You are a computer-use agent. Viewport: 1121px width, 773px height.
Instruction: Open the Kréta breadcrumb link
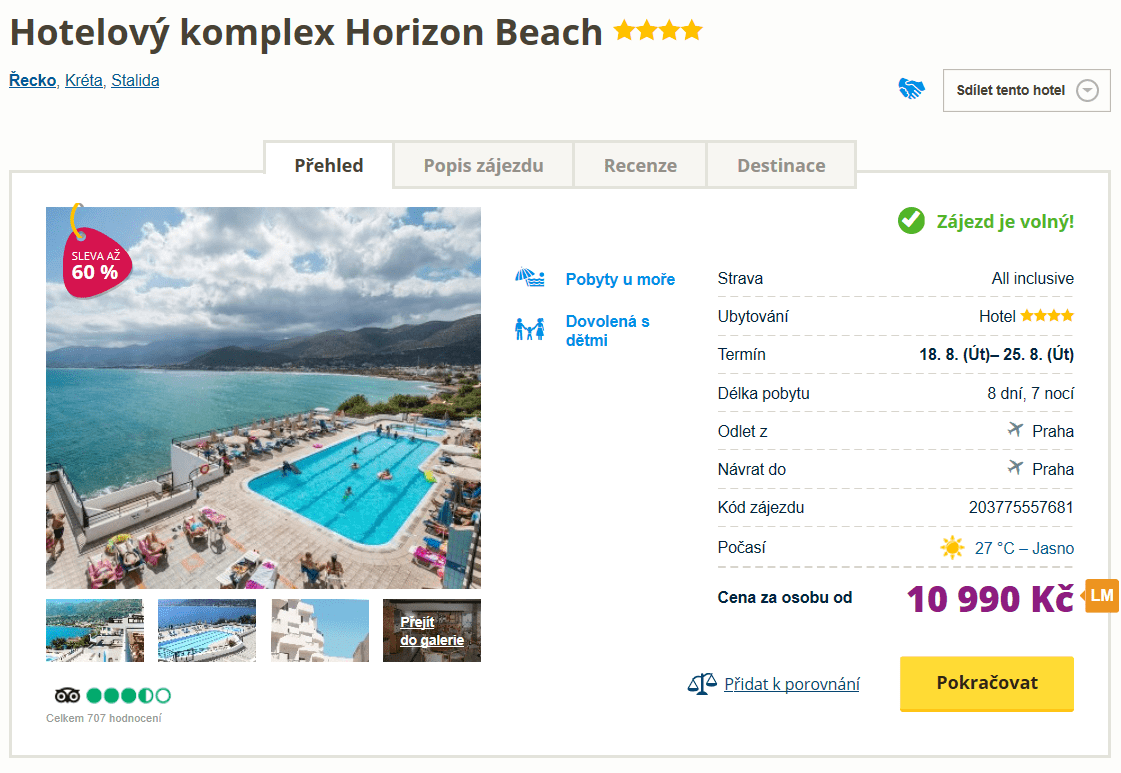[x=84, y=80]
